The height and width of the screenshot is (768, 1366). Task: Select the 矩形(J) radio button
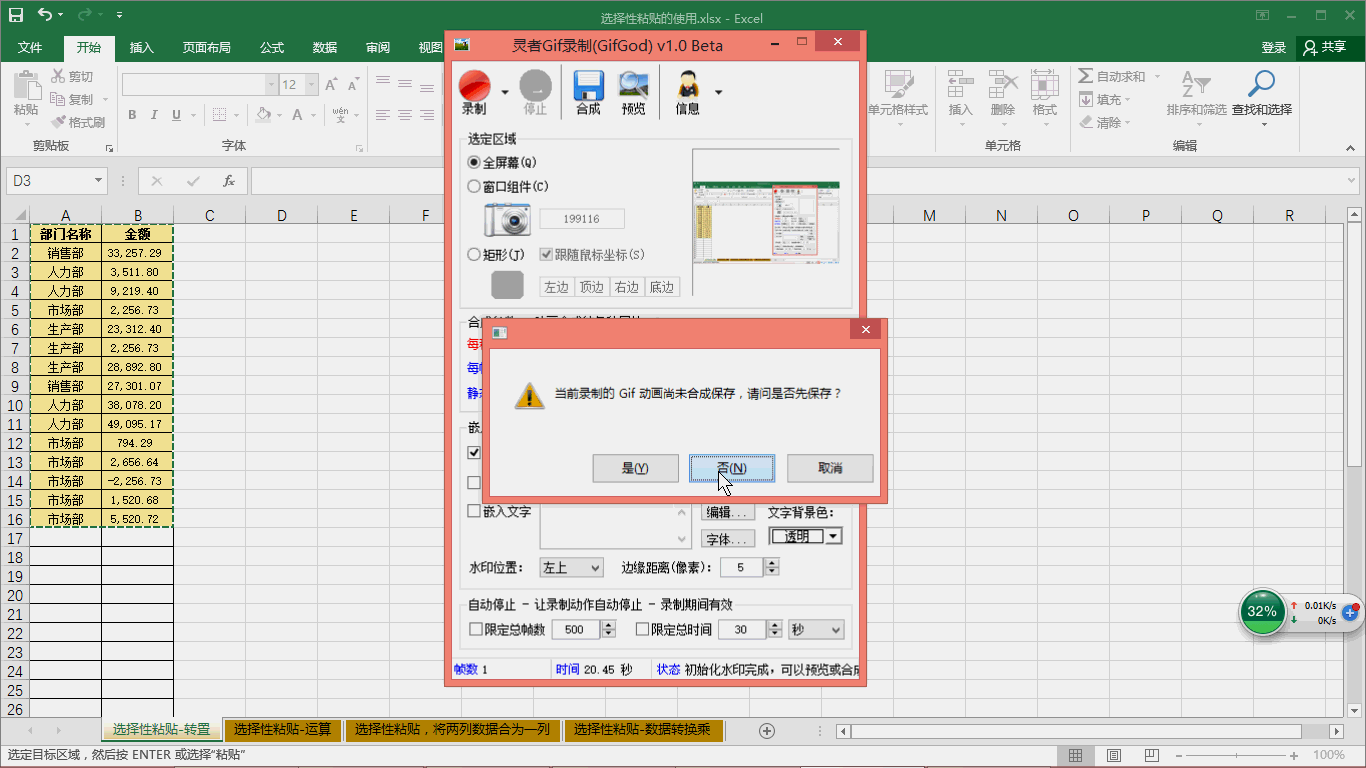coord(474,255)
